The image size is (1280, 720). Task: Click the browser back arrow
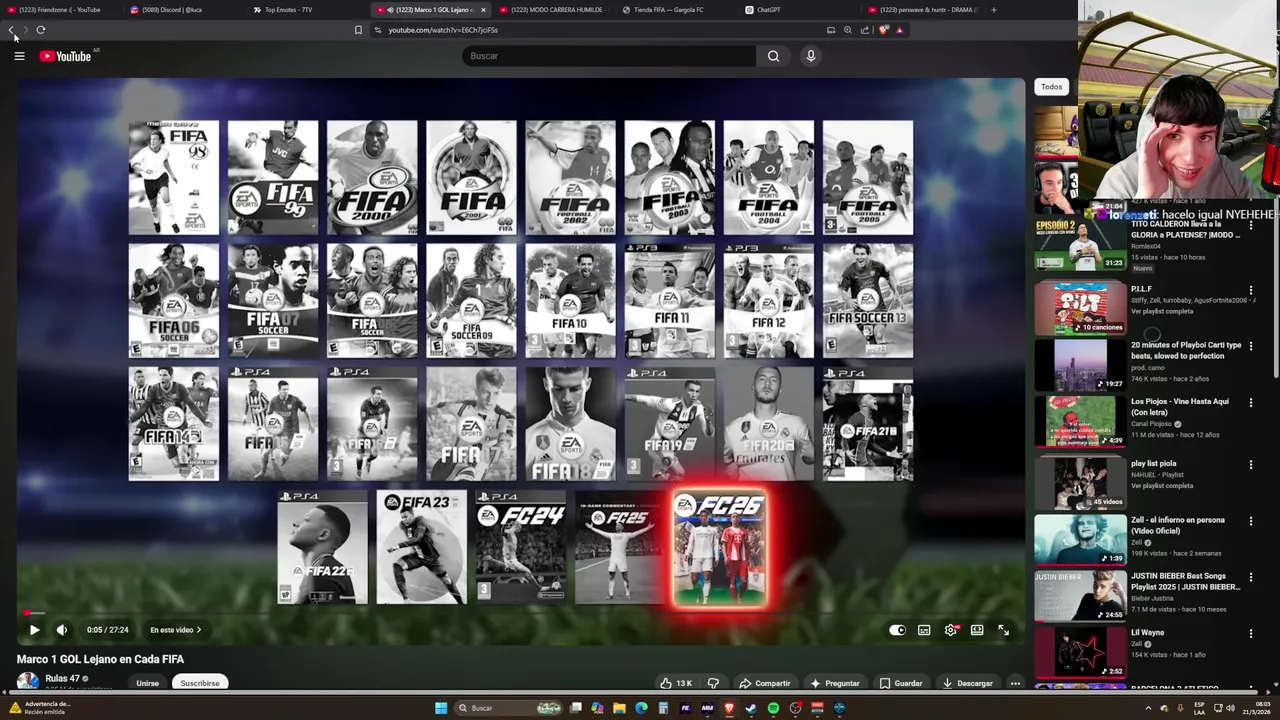(12, 30)
